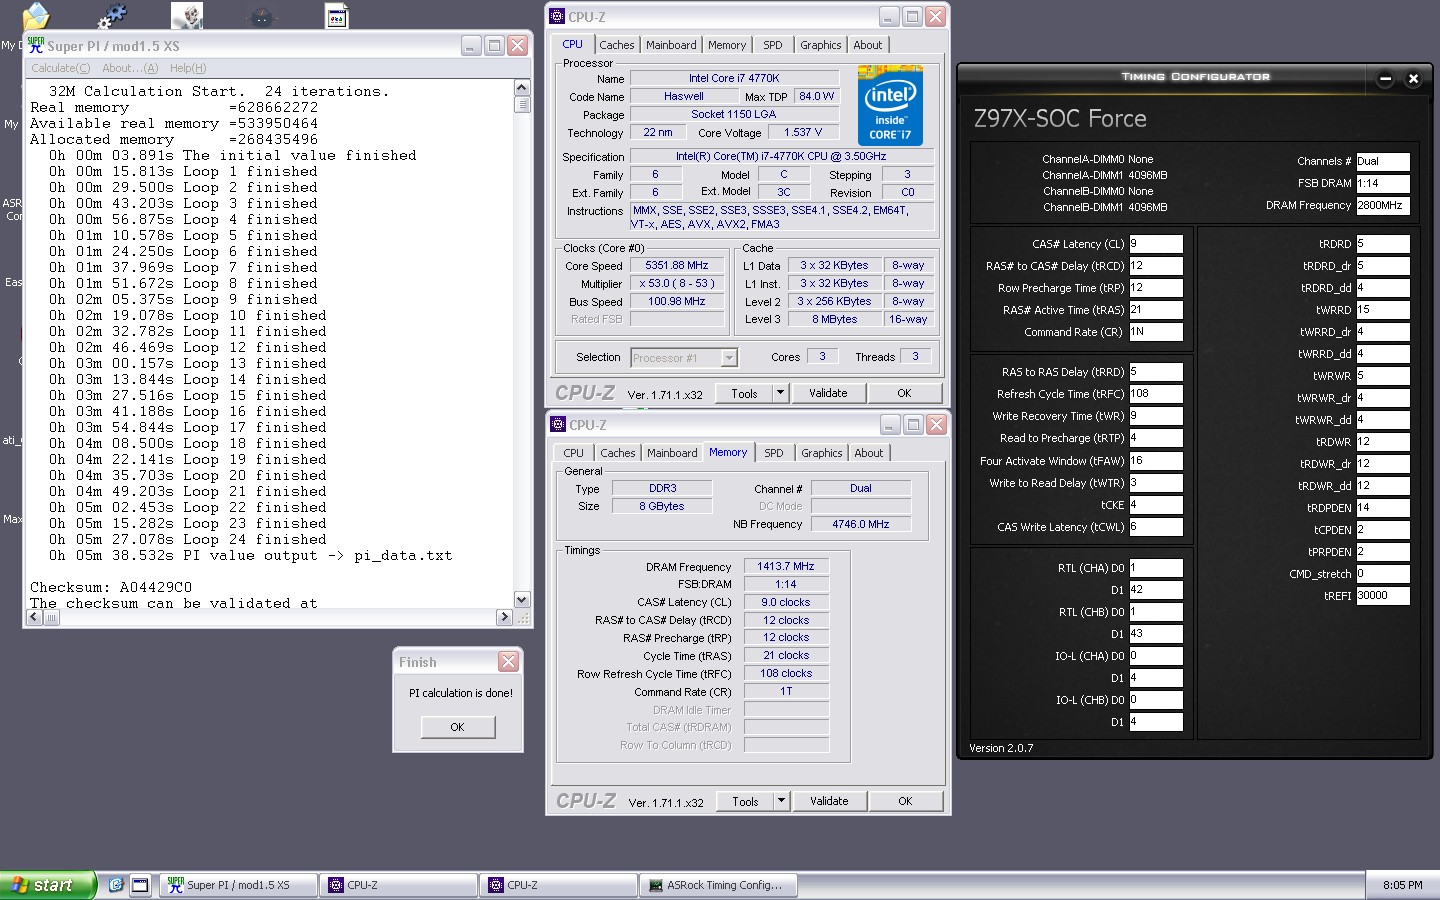Click the Multiplier value x 53.0

point(677,284)
